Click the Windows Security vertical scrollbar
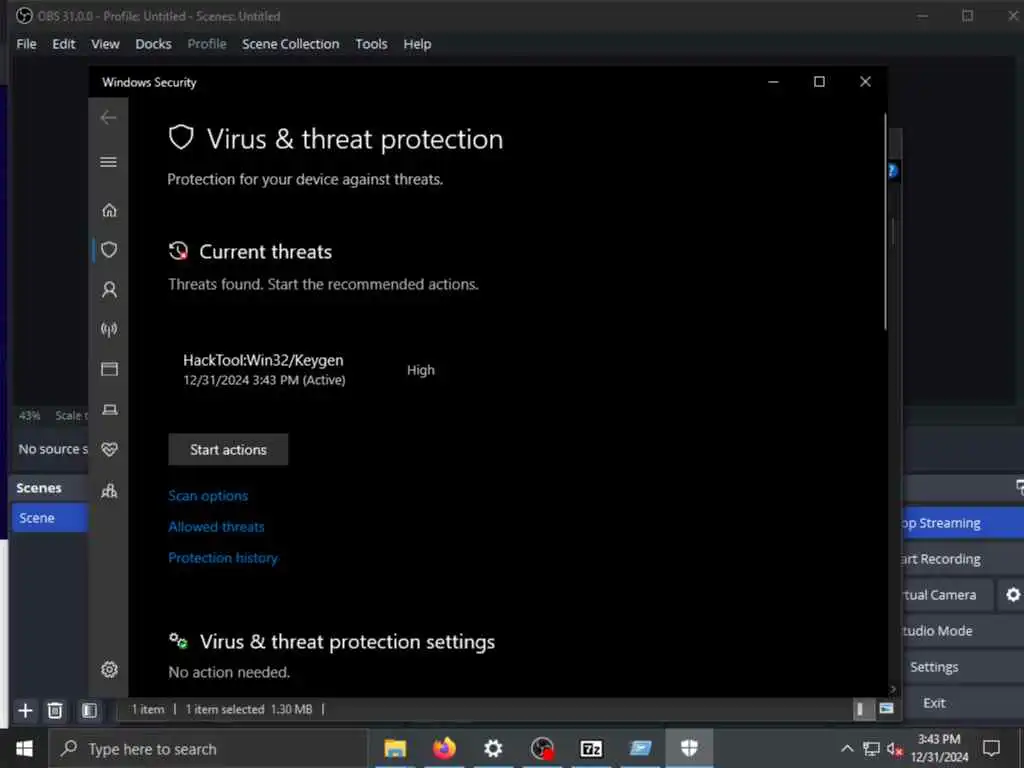Screen dimensions: 1024x768 pyautogui.click(x=886, y=222)
